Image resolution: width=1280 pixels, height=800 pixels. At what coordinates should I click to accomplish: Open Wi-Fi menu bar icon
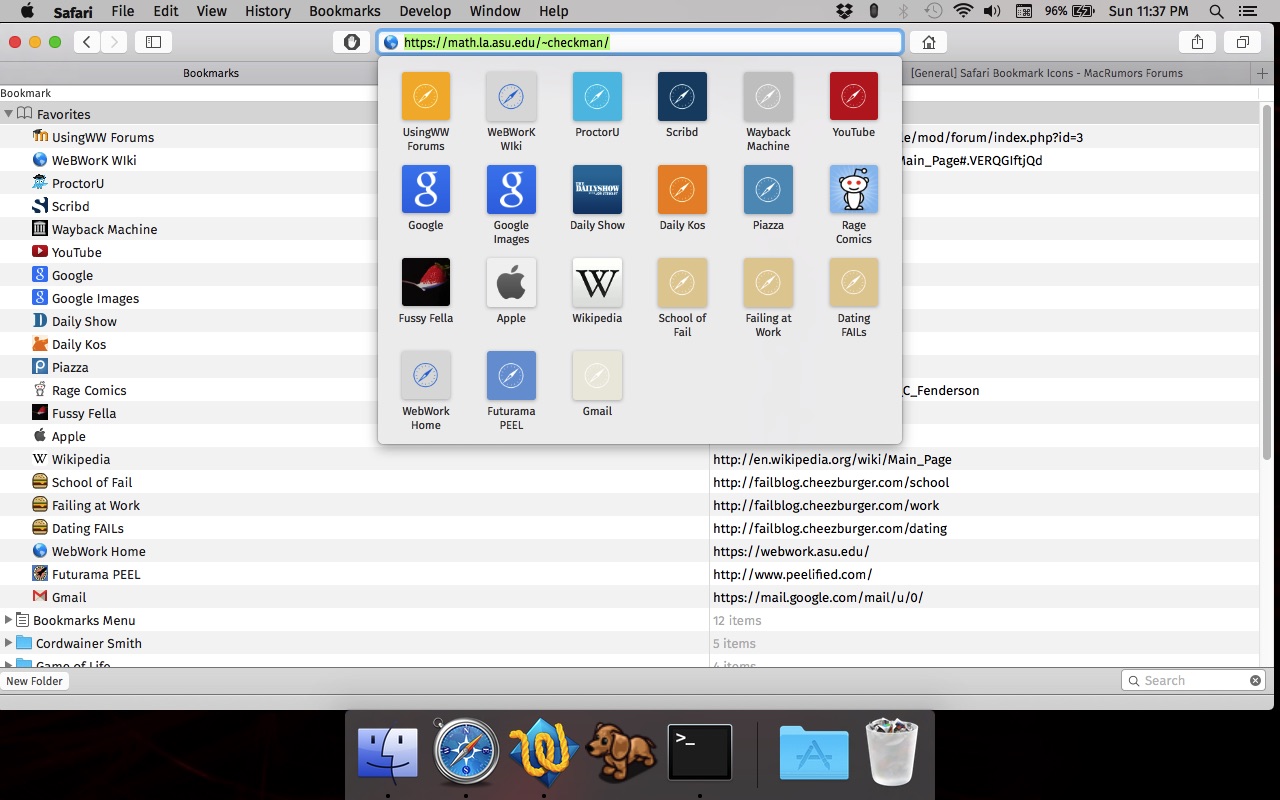(x=963, y=11)
